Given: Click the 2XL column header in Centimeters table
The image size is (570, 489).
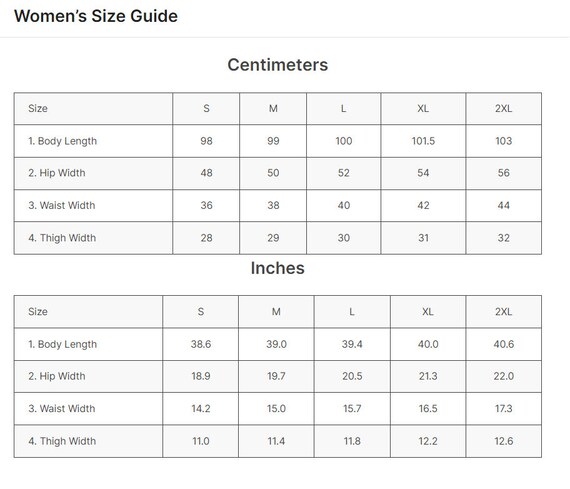Looking at the screenshot, I should point(503,109).
